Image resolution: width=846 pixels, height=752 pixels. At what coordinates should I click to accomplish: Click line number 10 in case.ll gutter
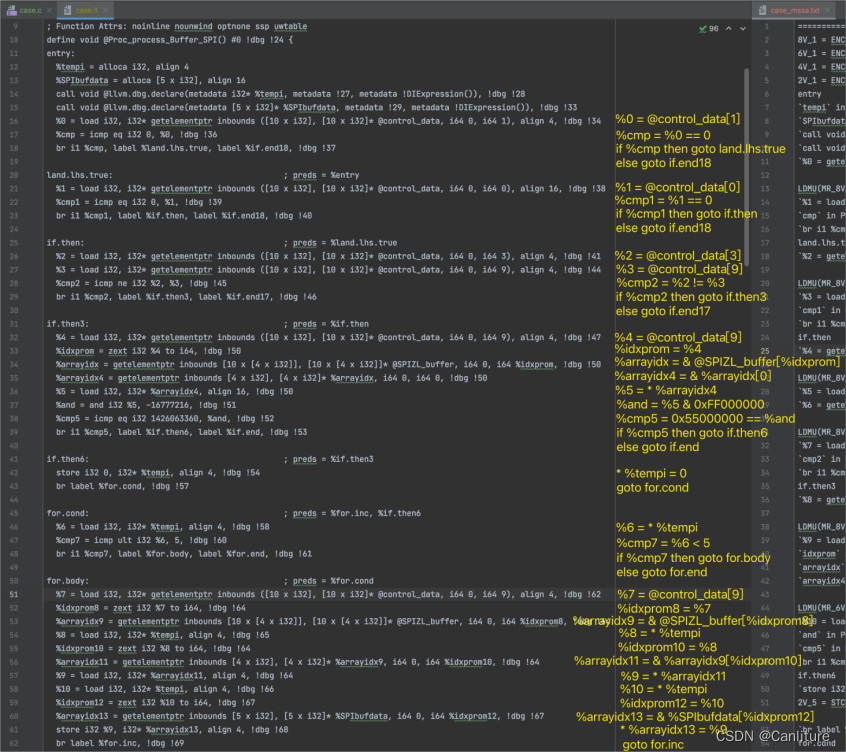pyautogui.click(x=13, y=40)
